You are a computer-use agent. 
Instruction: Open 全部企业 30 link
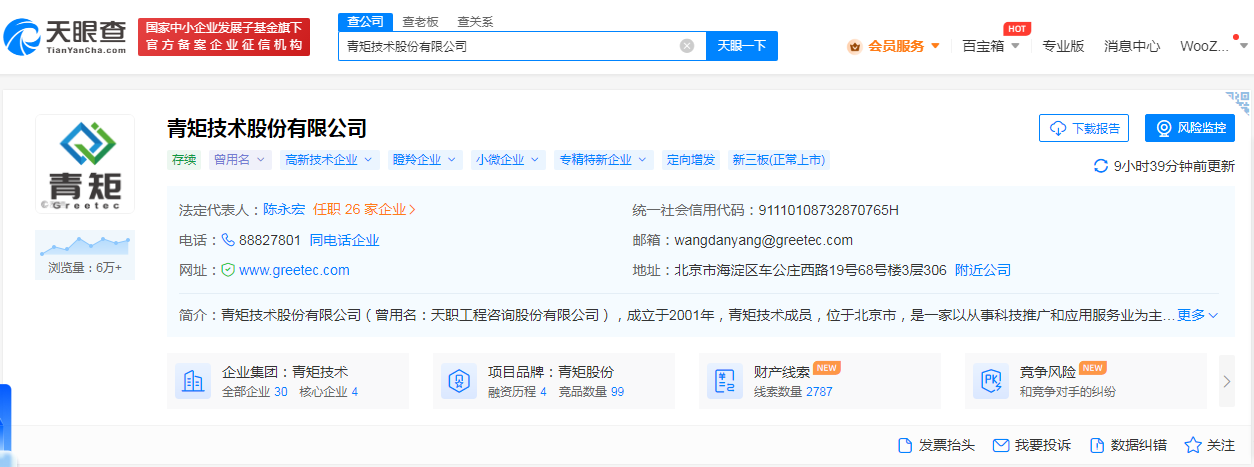click(255, 392)
